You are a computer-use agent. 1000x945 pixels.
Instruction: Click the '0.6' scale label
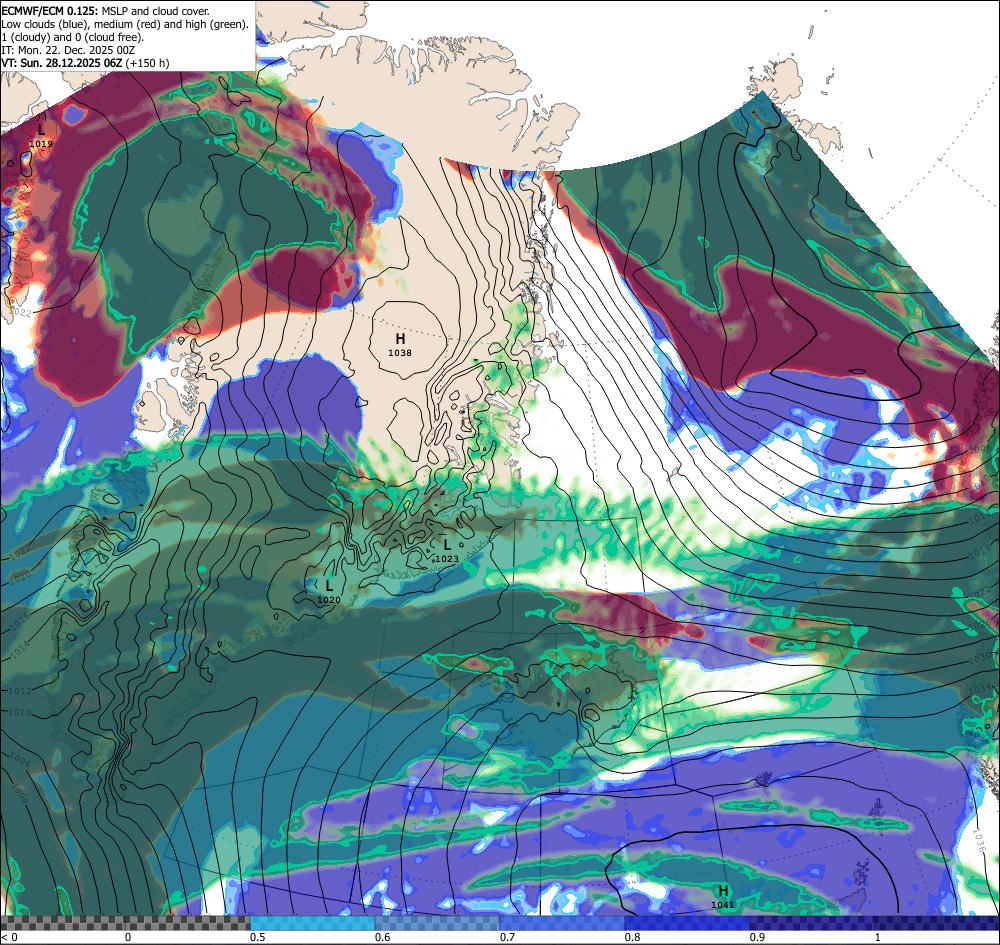click(x=383, y=937)
